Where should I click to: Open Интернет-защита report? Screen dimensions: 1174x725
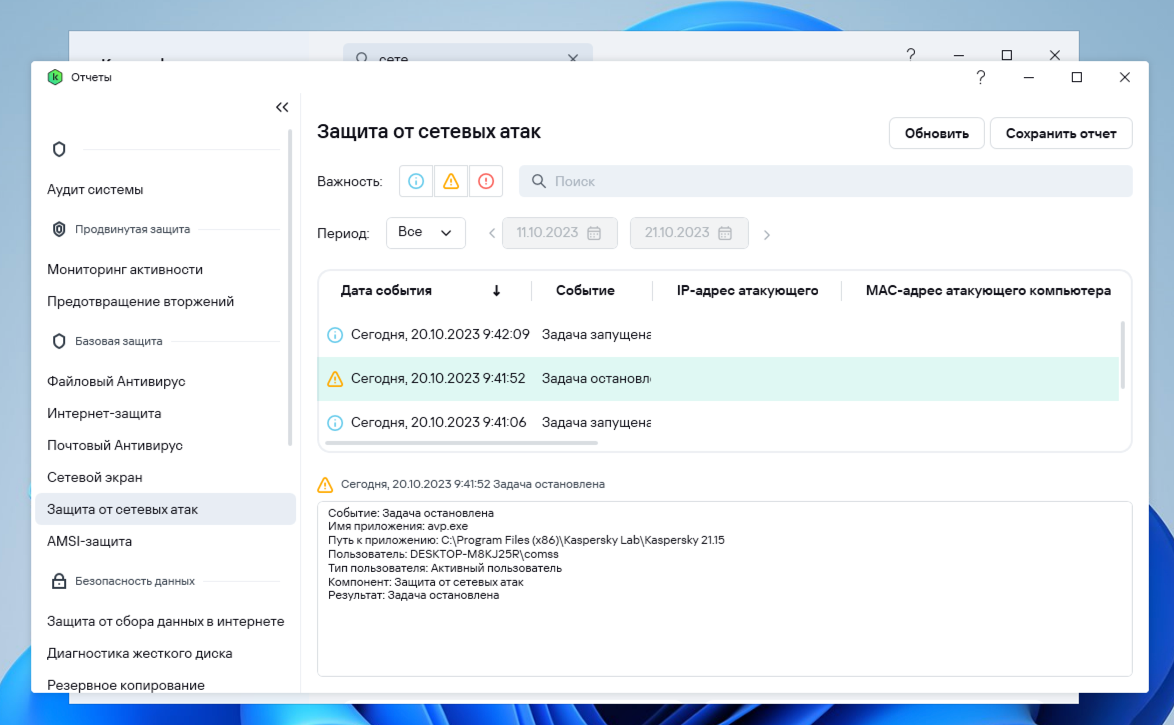tap(104, 413)
